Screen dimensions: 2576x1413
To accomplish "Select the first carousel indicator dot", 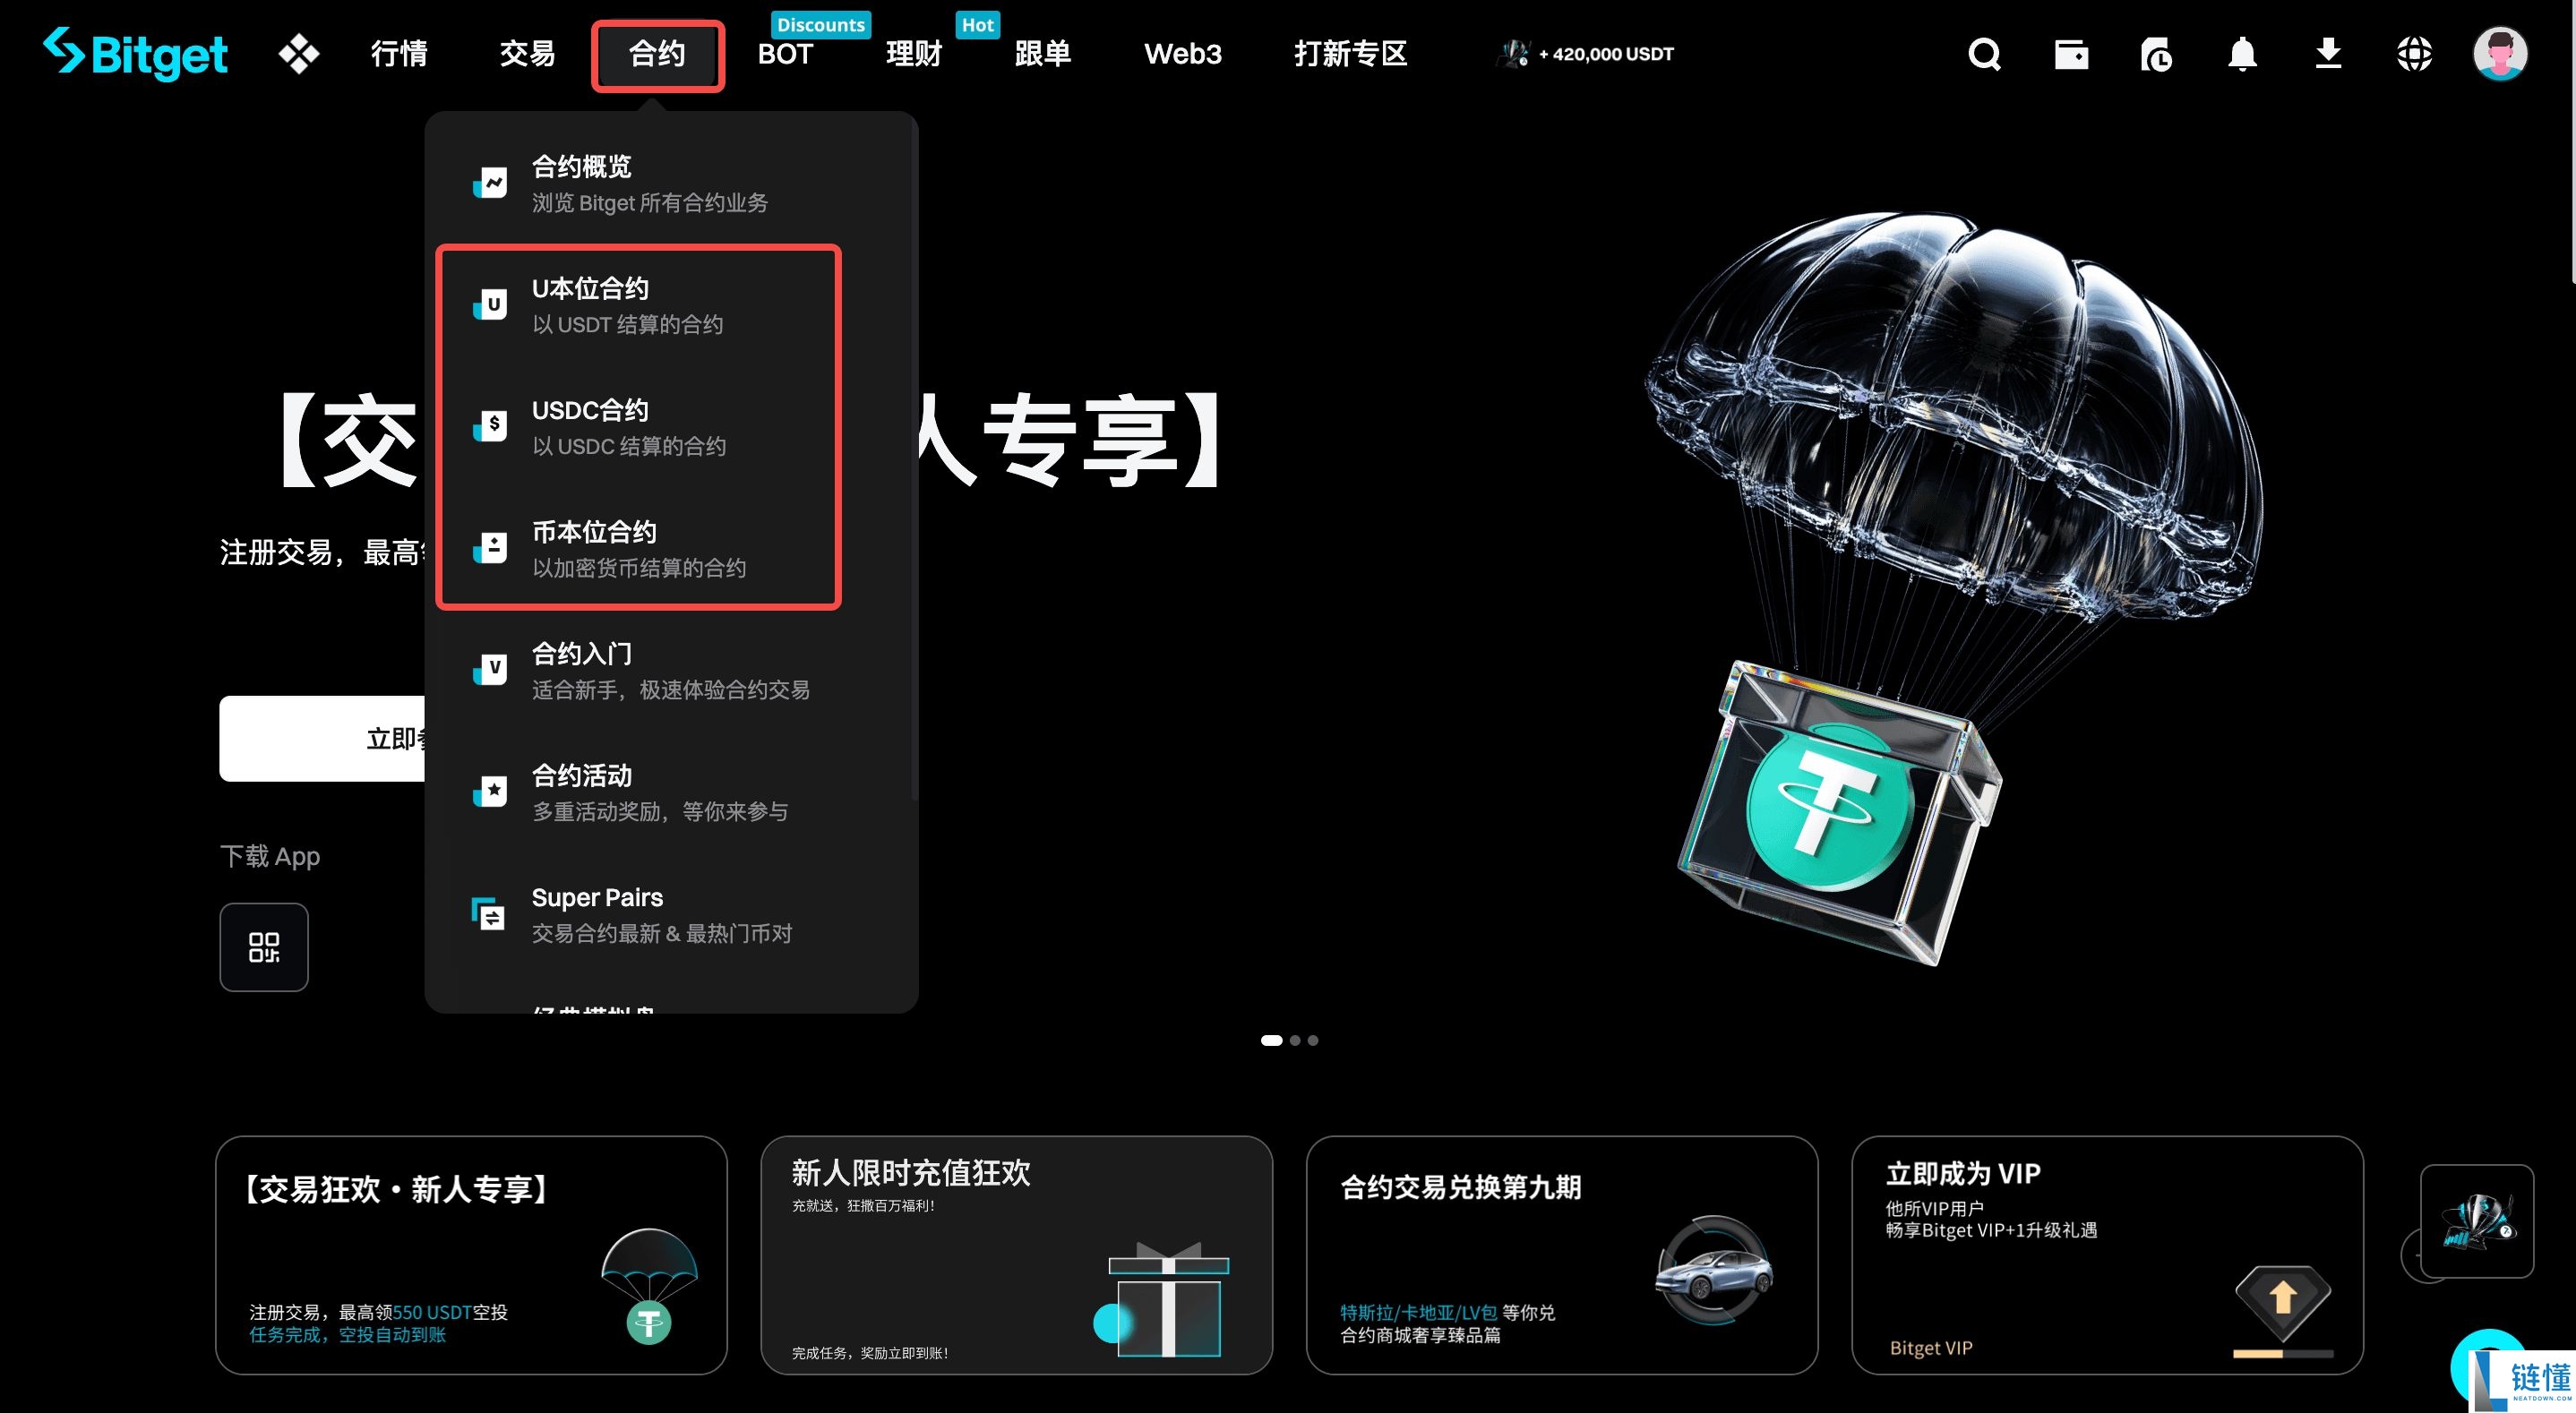I will (x=1271, y=1040).
